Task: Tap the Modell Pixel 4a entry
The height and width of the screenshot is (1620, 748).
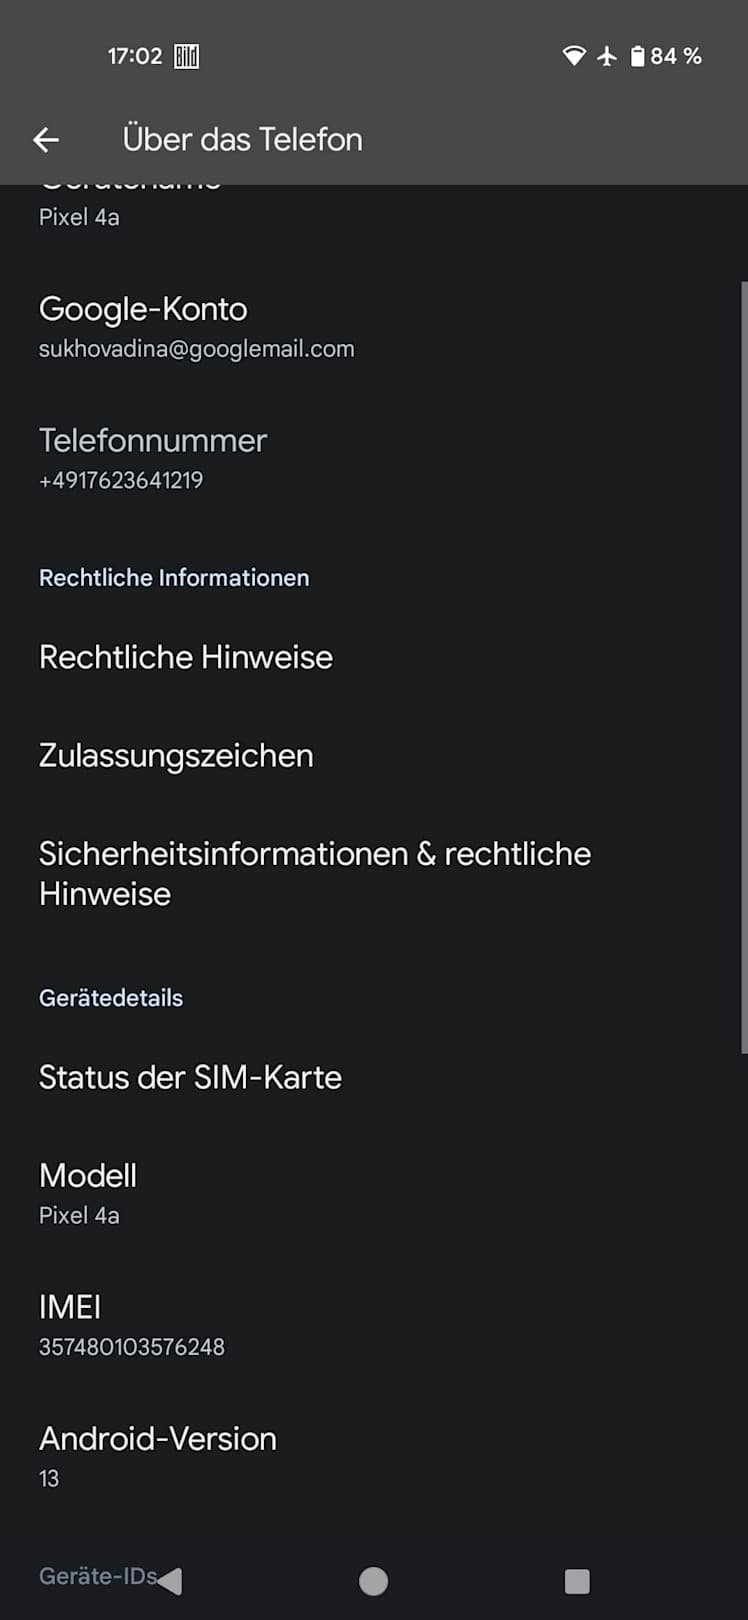Action: 88,1193
